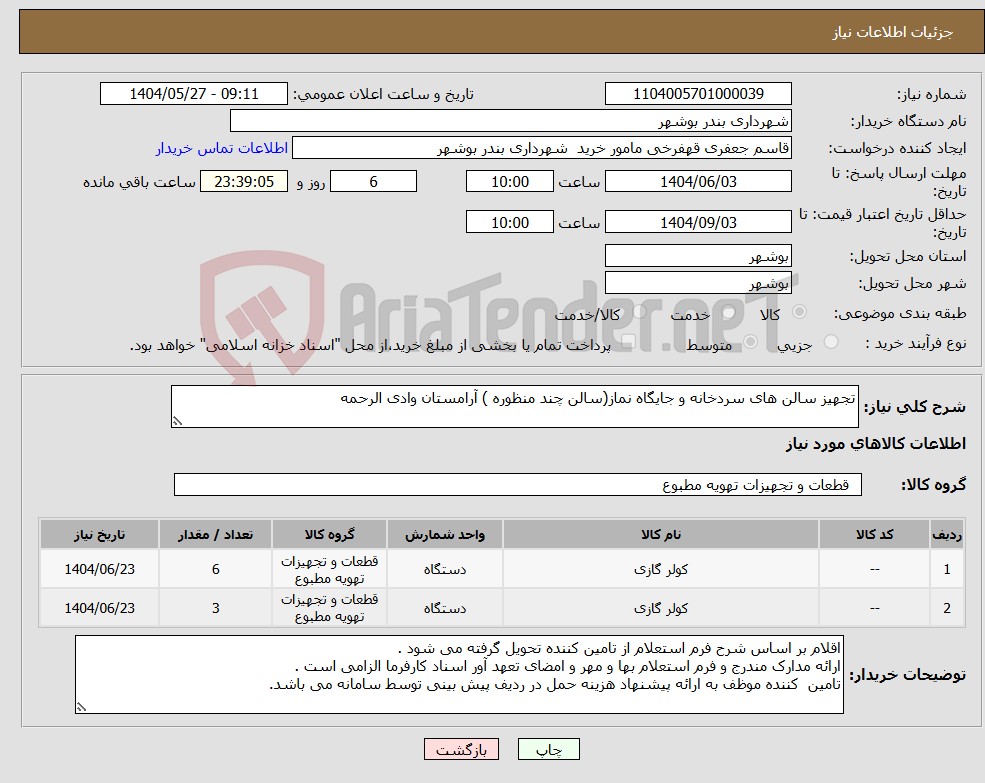The width and height of the screenshot is (985, 783).
Task: Click the buyer organization name field
Action: (x=511, y=121)
